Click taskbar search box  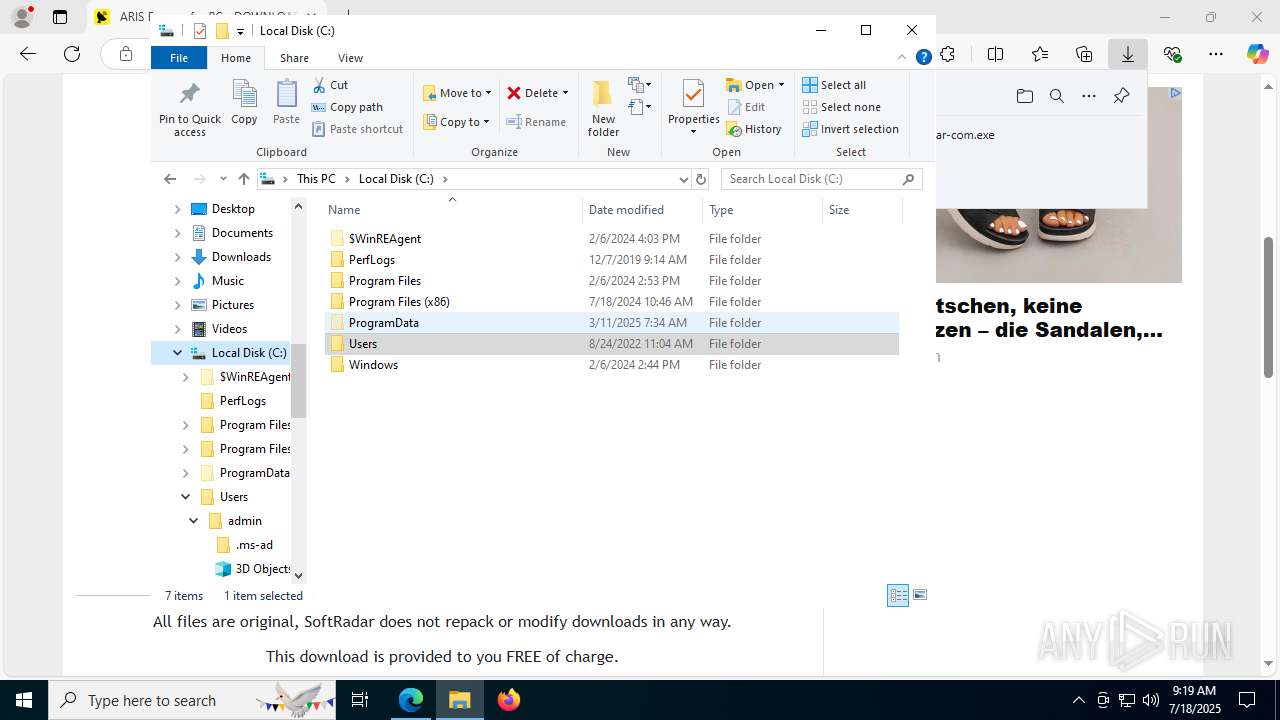[x=192, y=700]
